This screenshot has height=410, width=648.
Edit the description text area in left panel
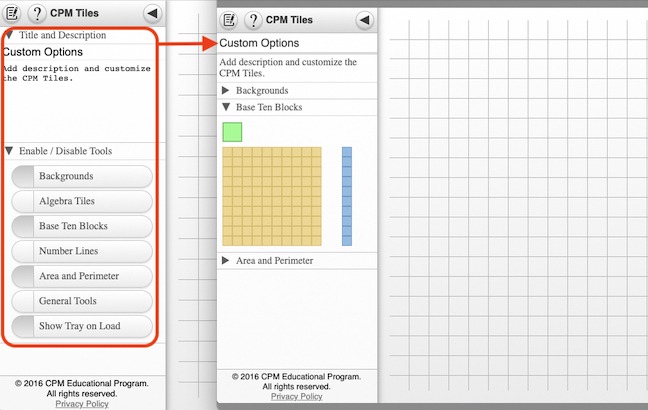tap(83, 101)
